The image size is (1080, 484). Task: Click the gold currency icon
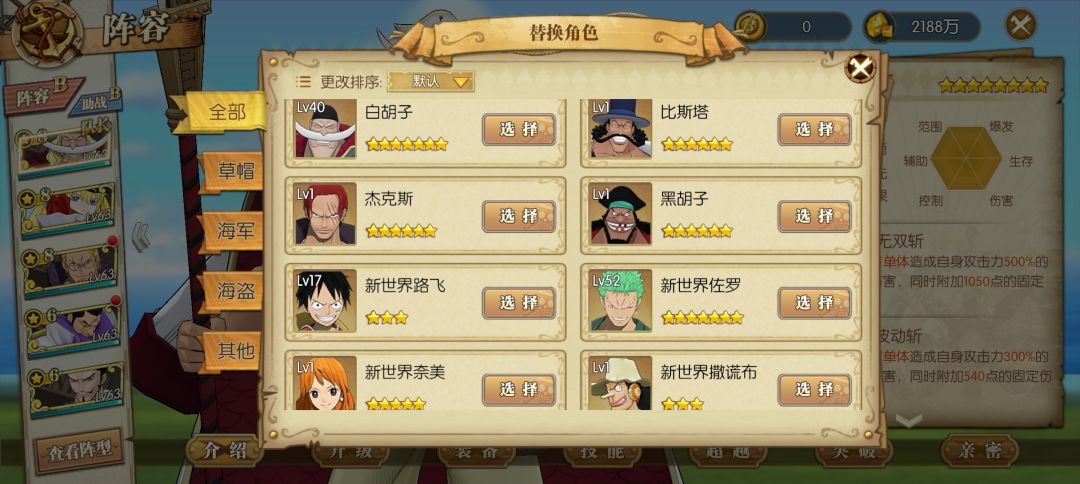(x=880, y=27)
